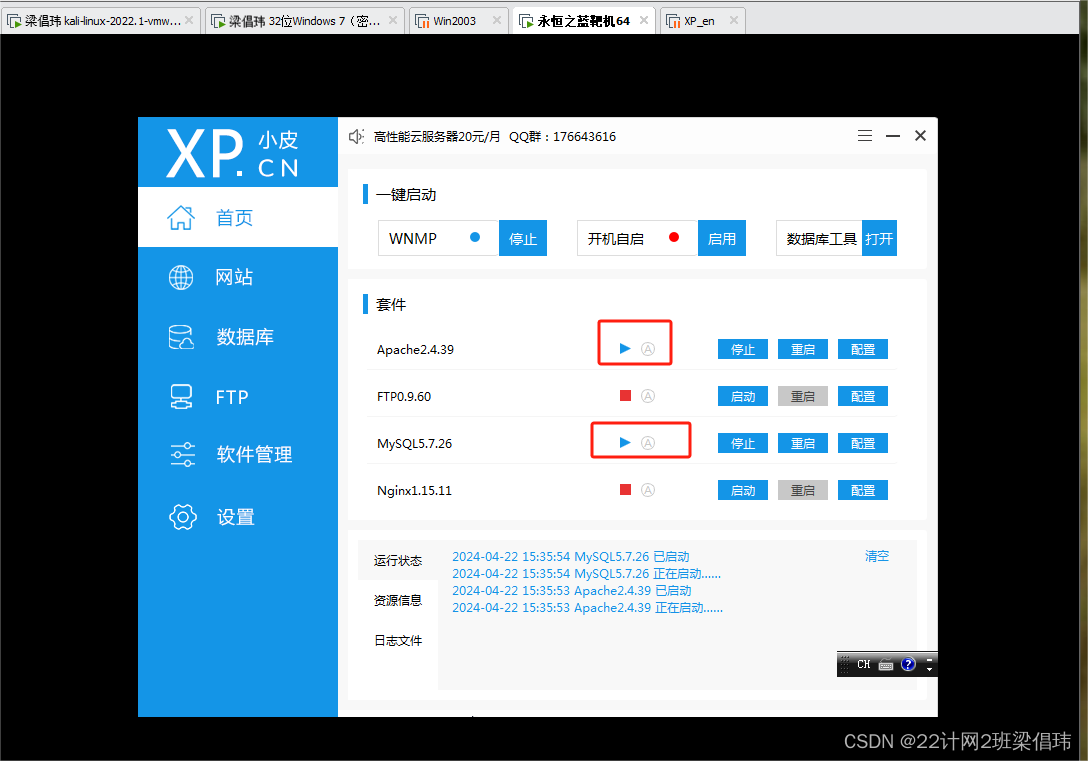Toggle Nginx1.15.11 auto-start A icon
Image resolution: width=1088 pixels, height=761 pixels.
(x=647, y=490)
